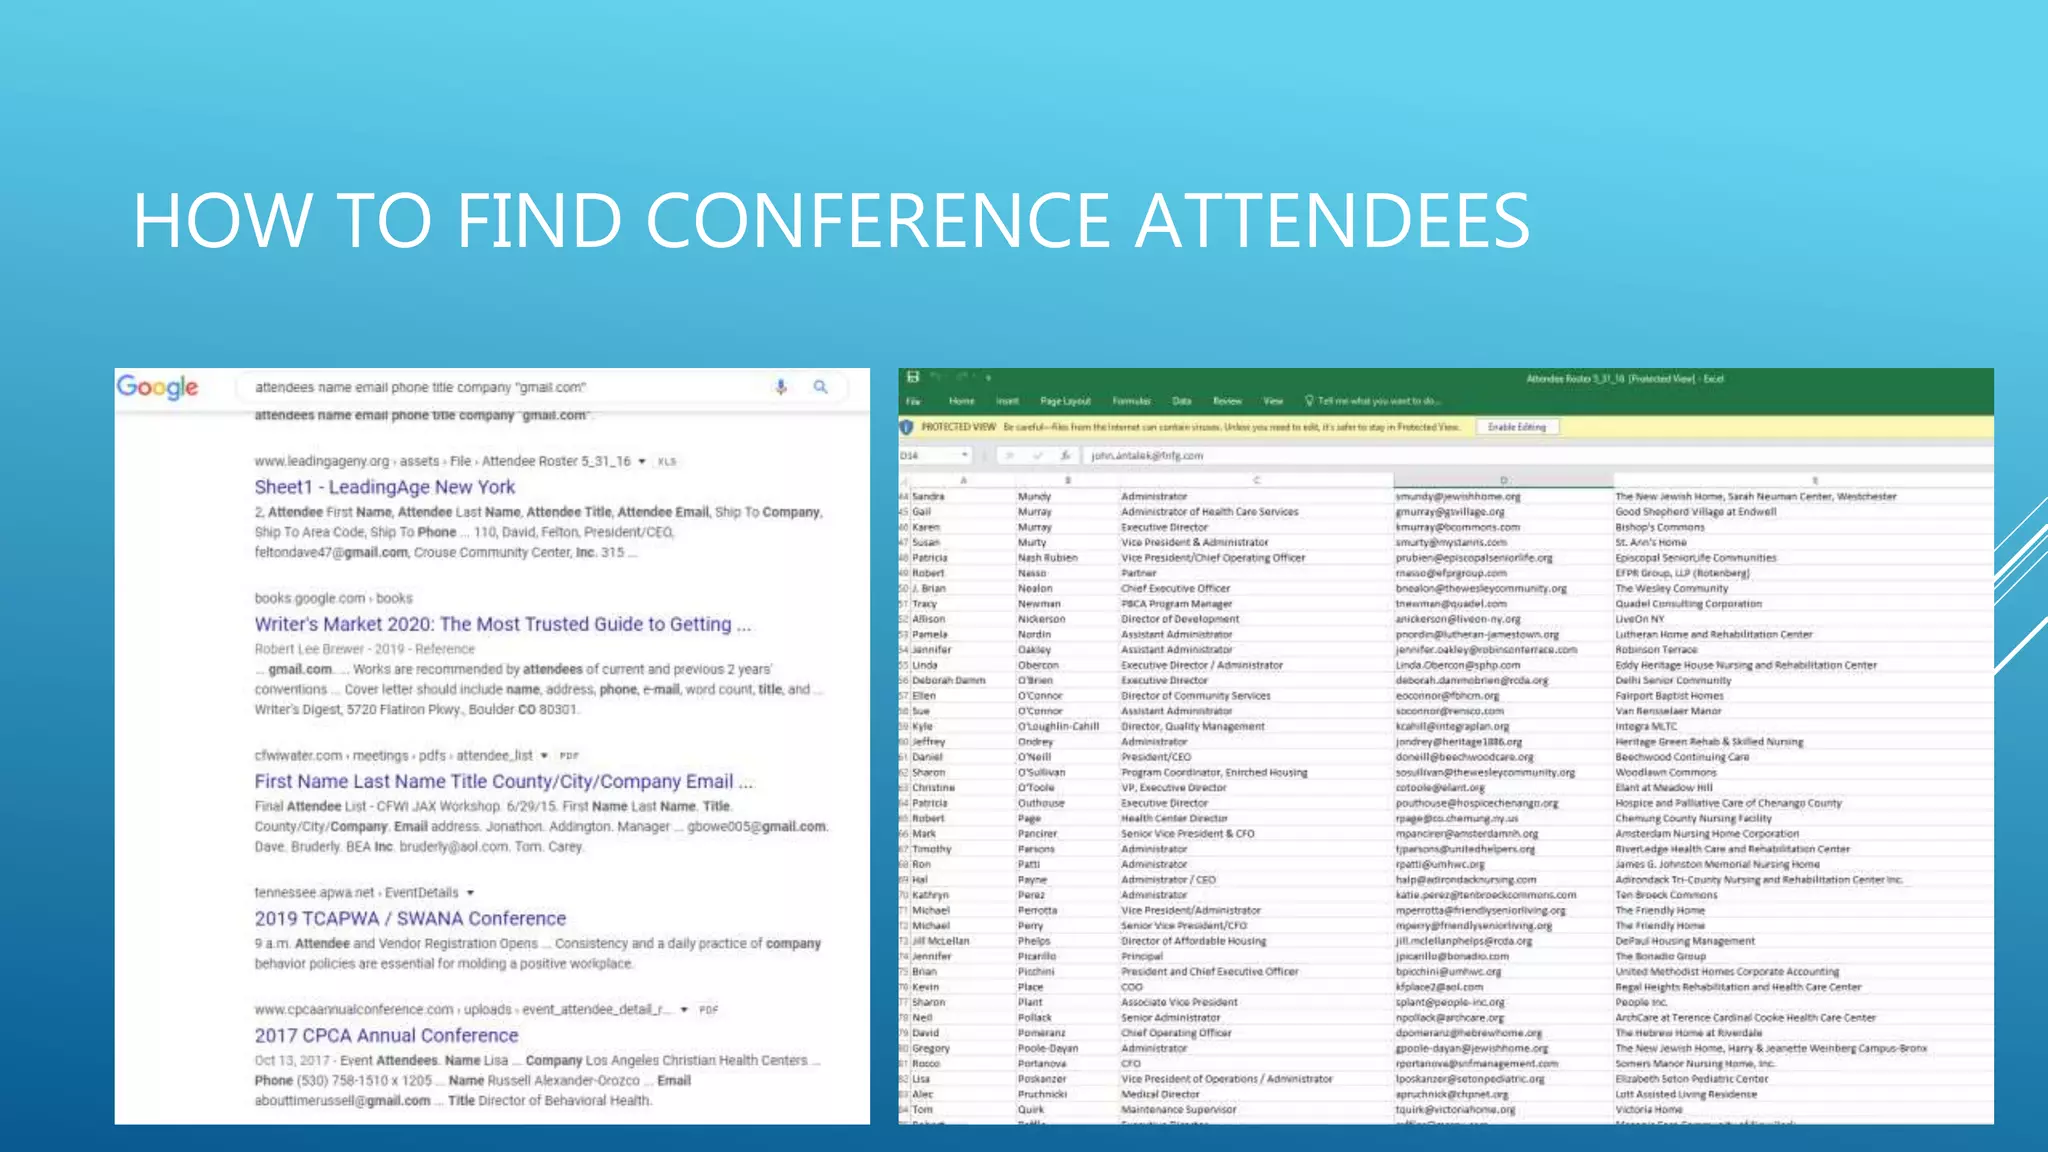Click the Google search magnifier icon
This screenshot has height=1152, width=2048.
coord(820,387)
